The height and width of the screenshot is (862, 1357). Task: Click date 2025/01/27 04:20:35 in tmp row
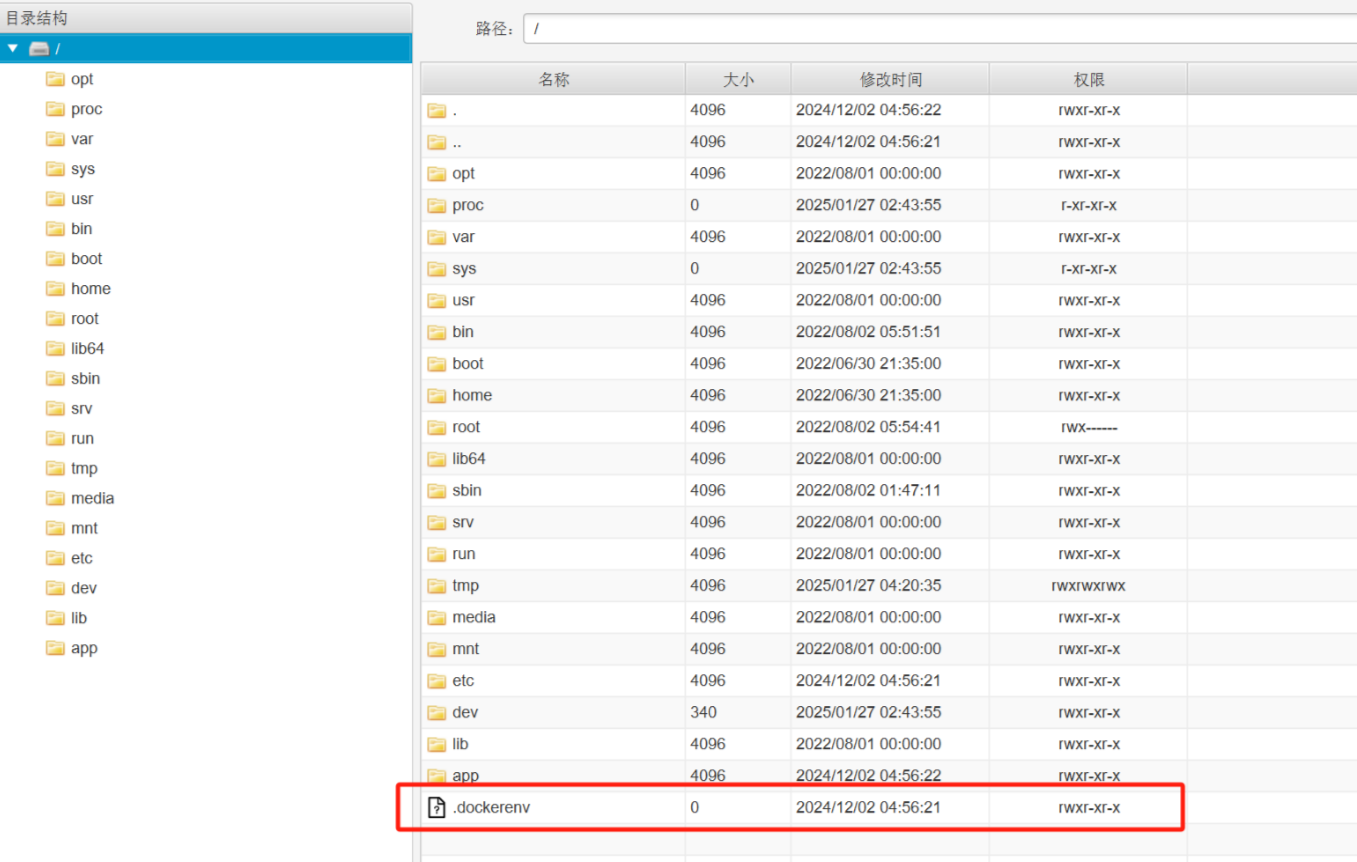pyautogui.click(x=868, y=585)
